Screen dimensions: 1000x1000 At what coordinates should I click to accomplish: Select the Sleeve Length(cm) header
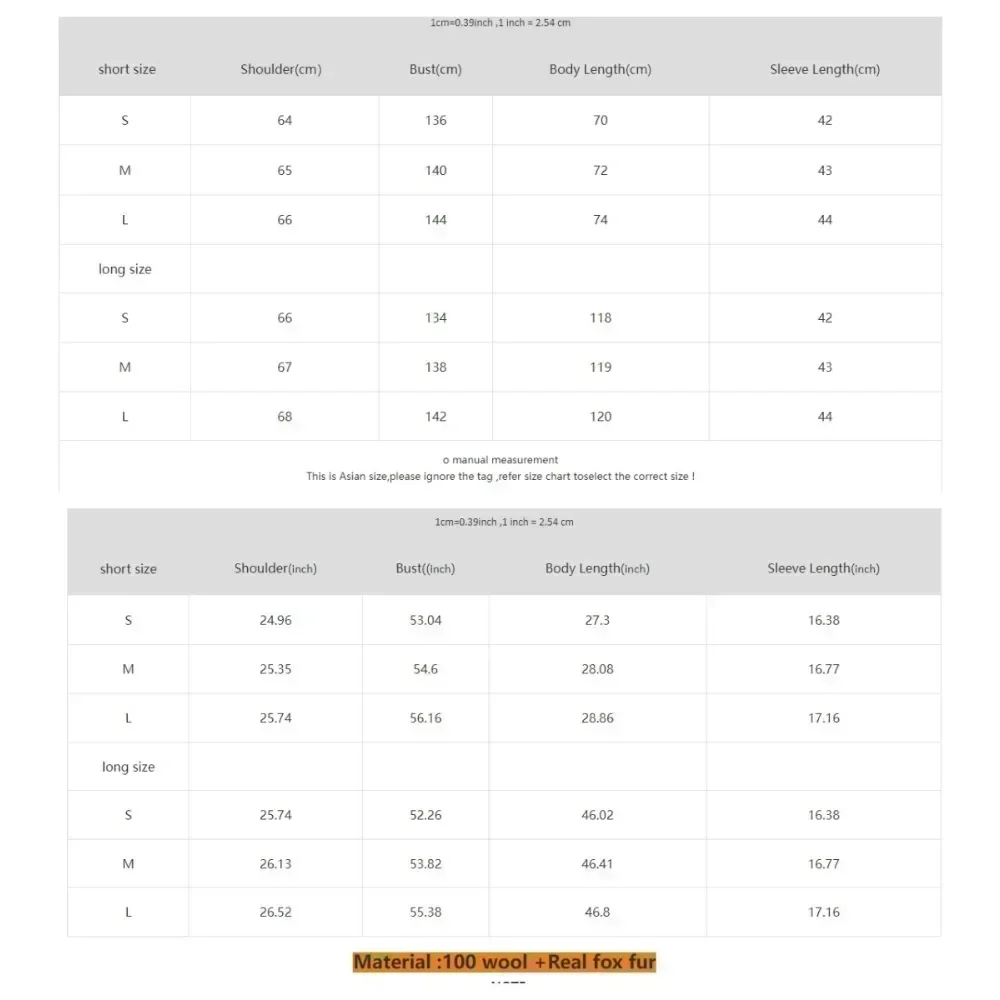pos(825,70)
